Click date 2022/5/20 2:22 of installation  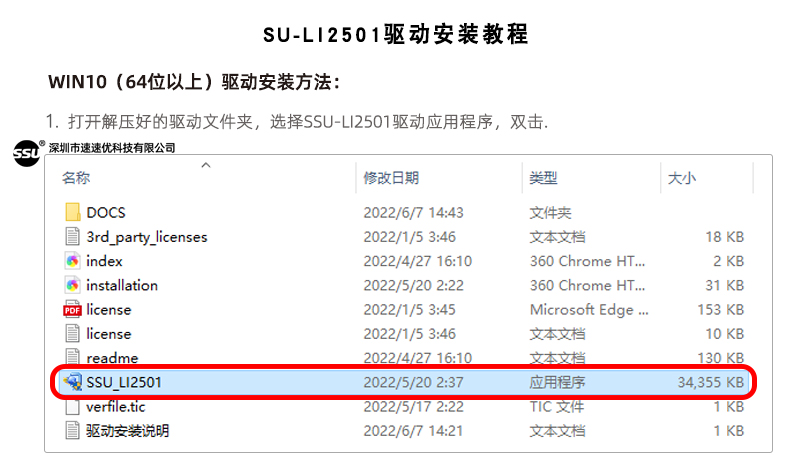click(x=414, y=285)
